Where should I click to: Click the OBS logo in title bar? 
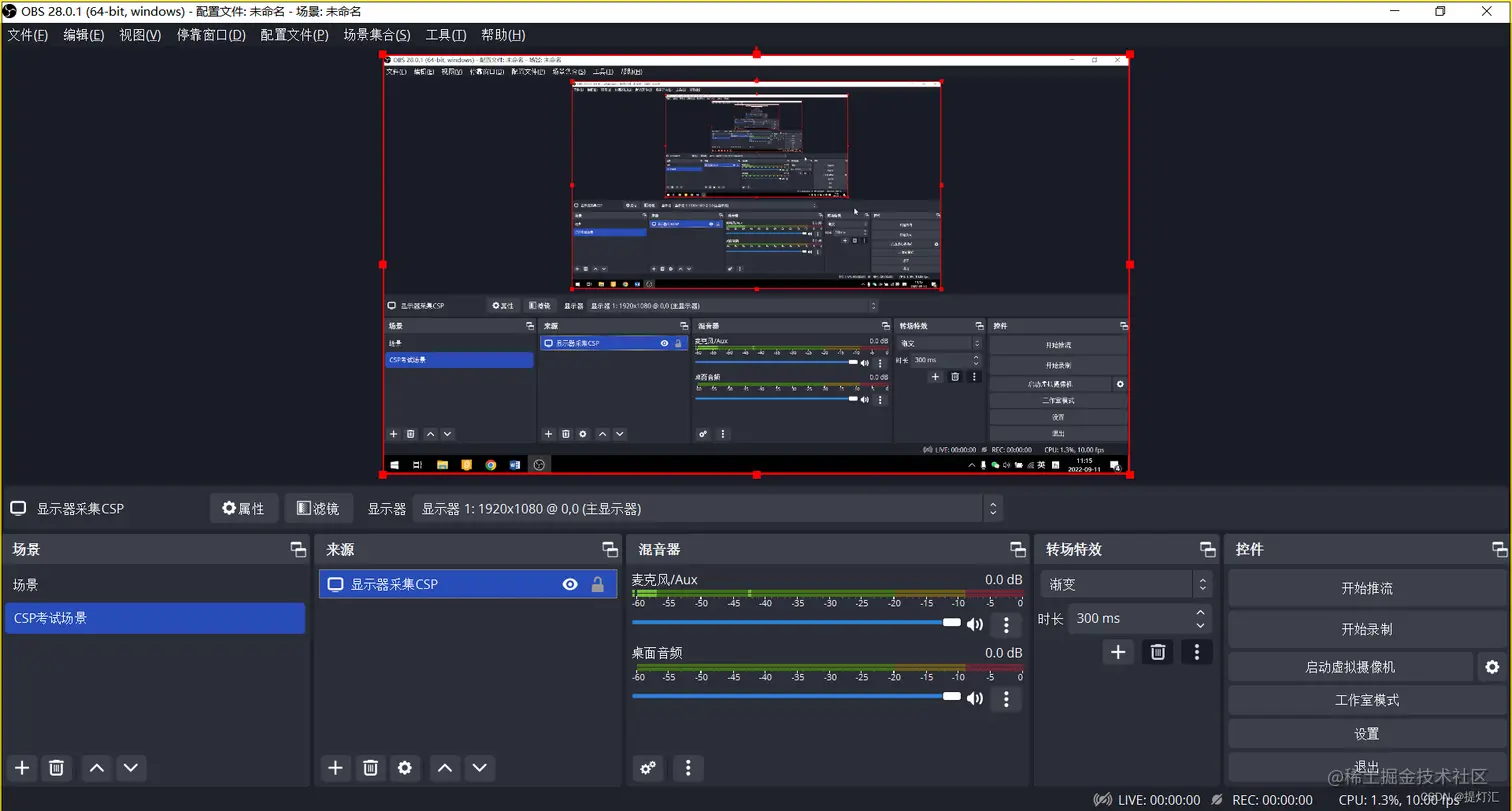pyautogui.click(x=11, y=11)
